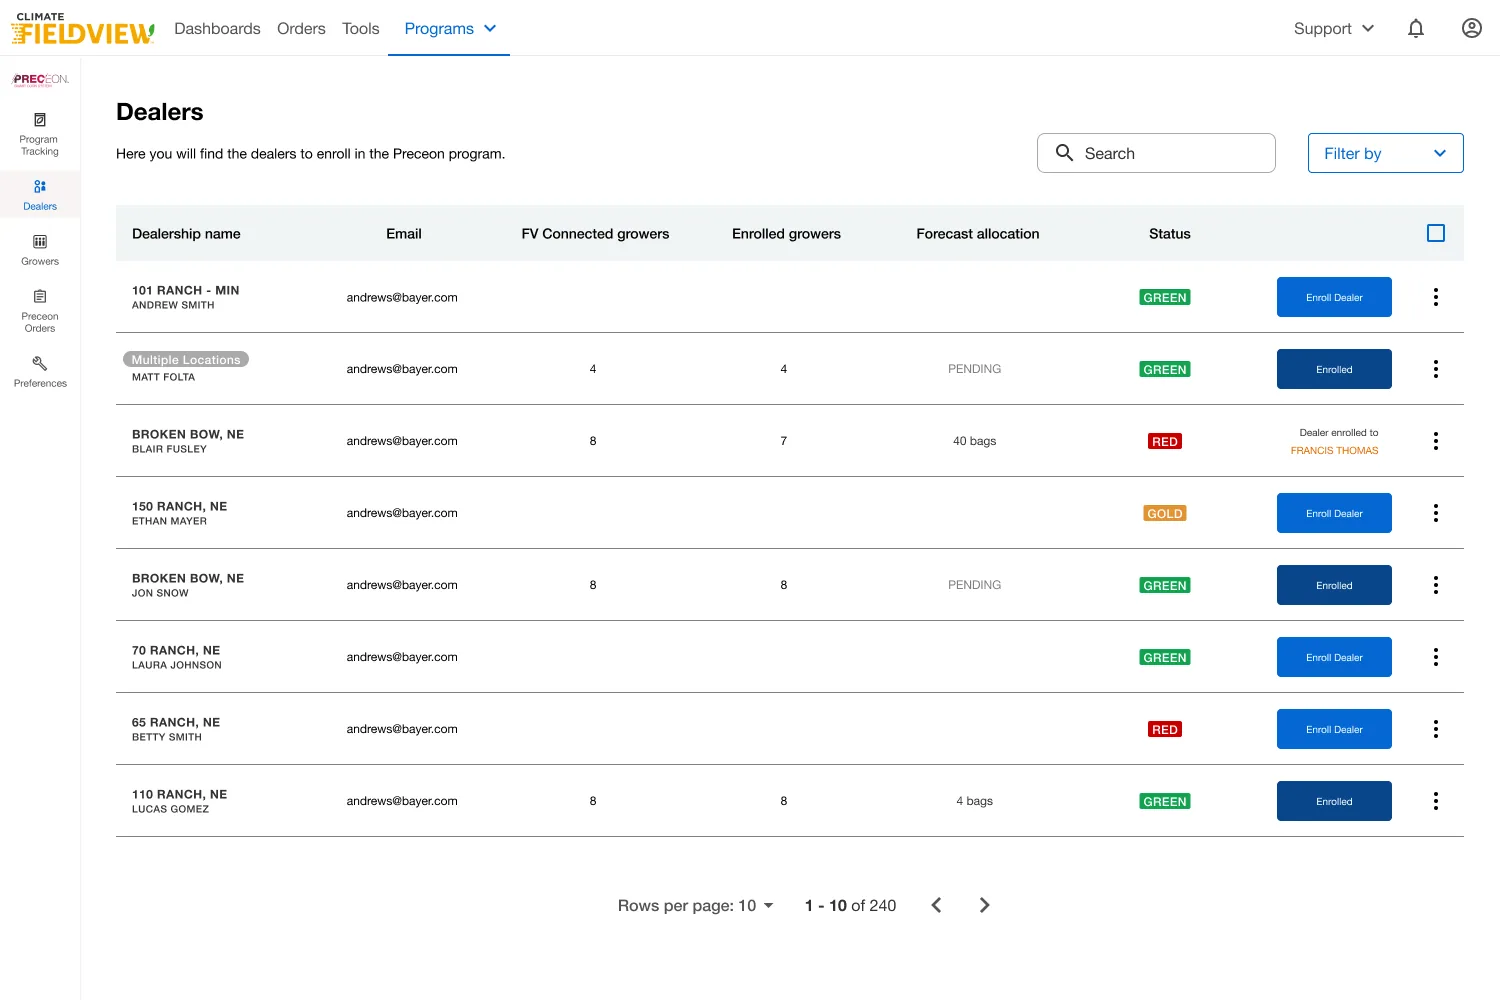This screenshot has height=1000, width=1500.
Task: Open more options for Jon Snow row
Action: point(1436,585)
